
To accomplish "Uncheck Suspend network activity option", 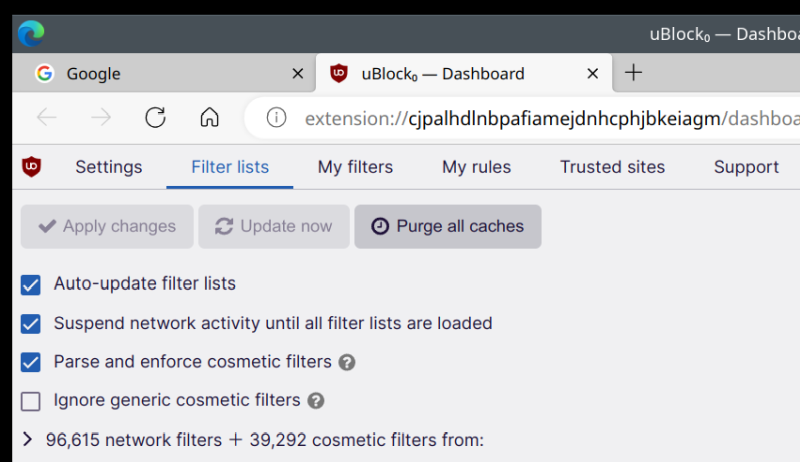I will tap(31, 324).
